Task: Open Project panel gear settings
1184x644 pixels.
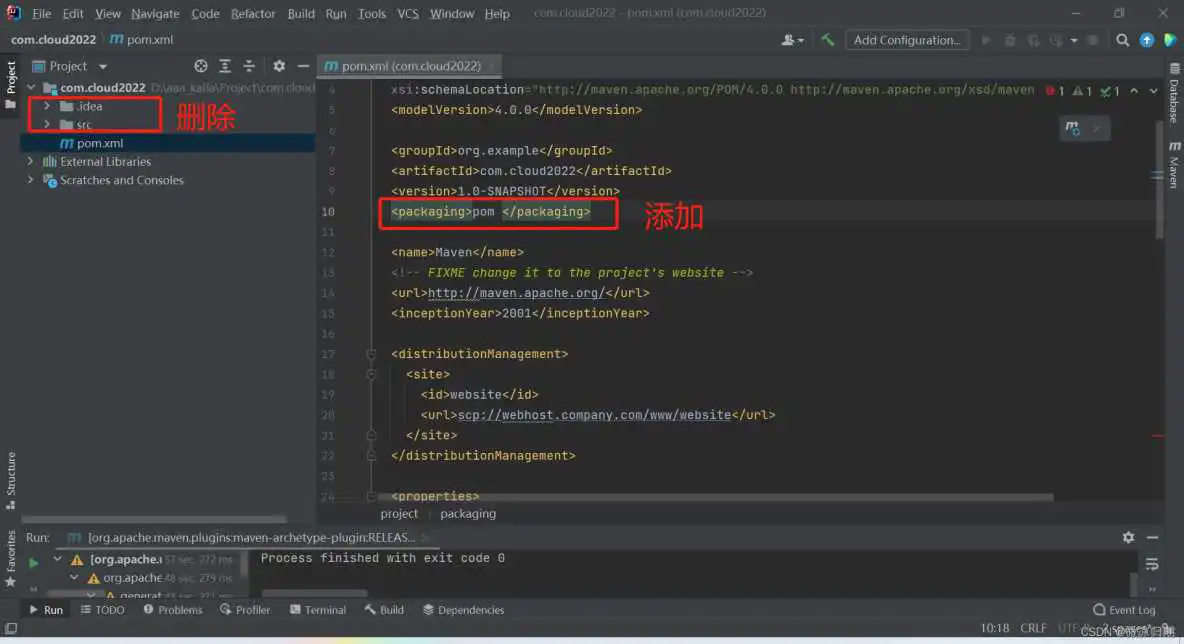Action: (279, 66)
